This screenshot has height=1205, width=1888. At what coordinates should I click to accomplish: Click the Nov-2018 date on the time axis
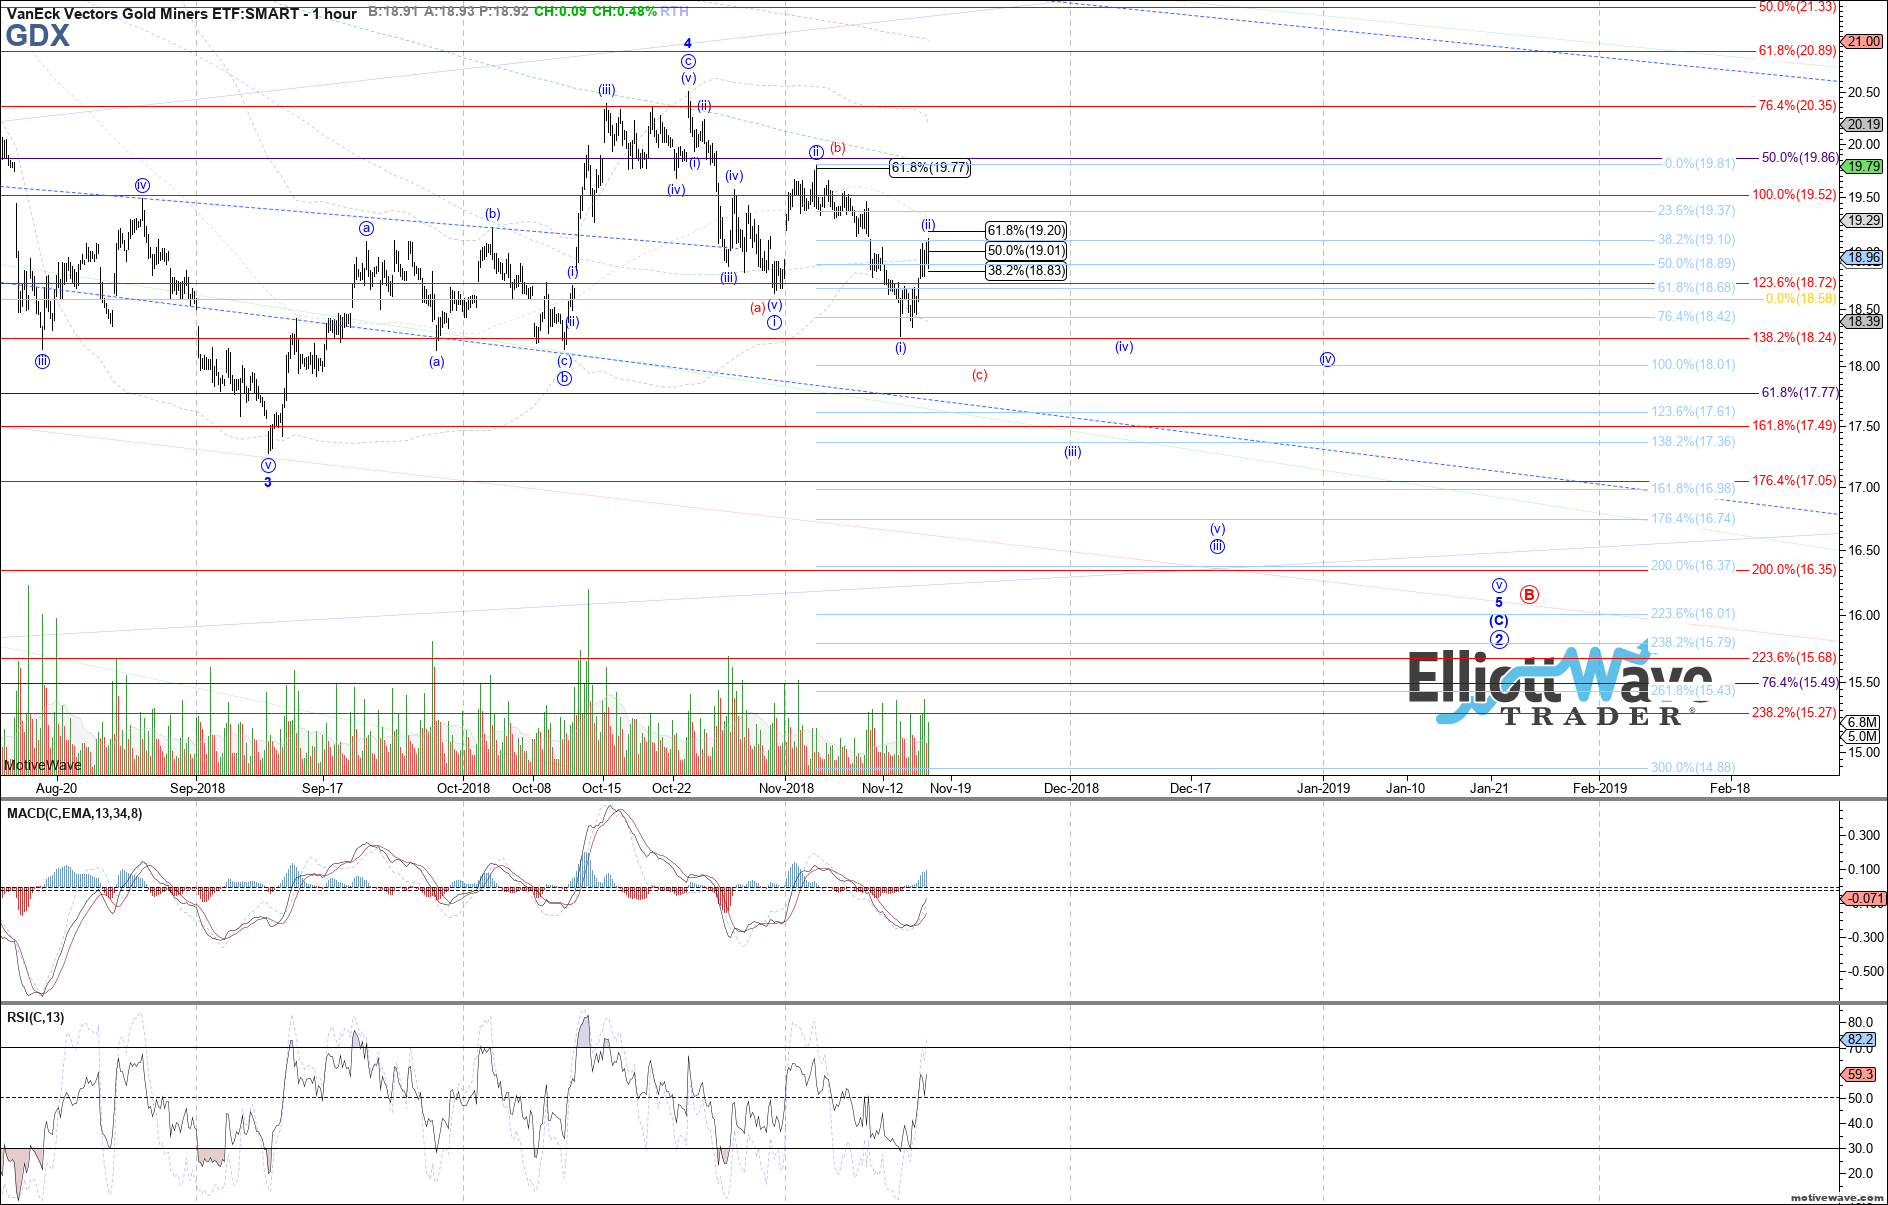[x=786, y=788]
